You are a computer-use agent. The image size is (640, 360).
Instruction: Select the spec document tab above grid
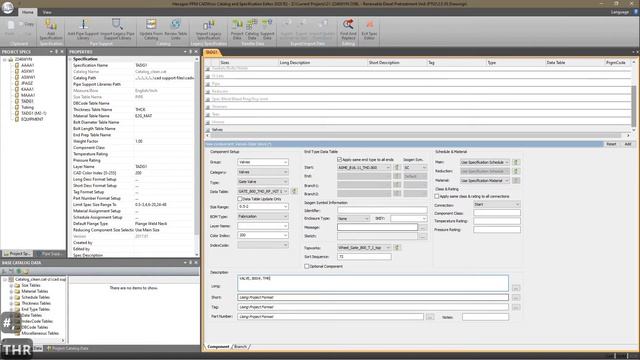click(211, 52)
